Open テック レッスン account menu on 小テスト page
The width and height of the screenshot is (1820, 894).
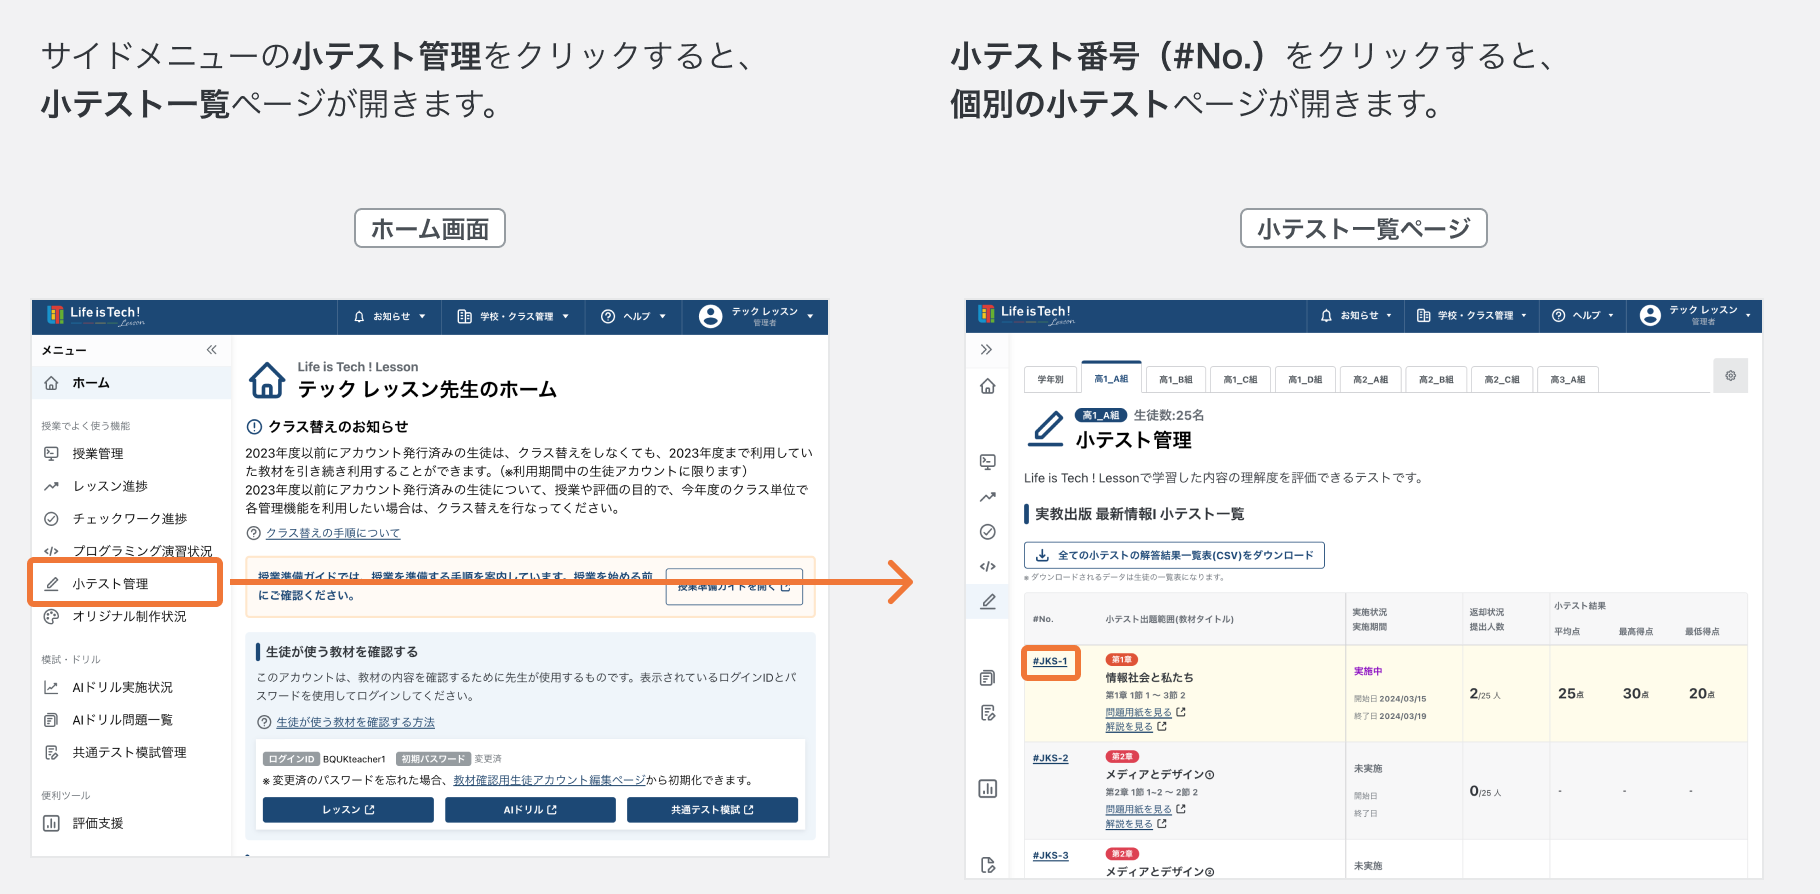[1695, 315]
